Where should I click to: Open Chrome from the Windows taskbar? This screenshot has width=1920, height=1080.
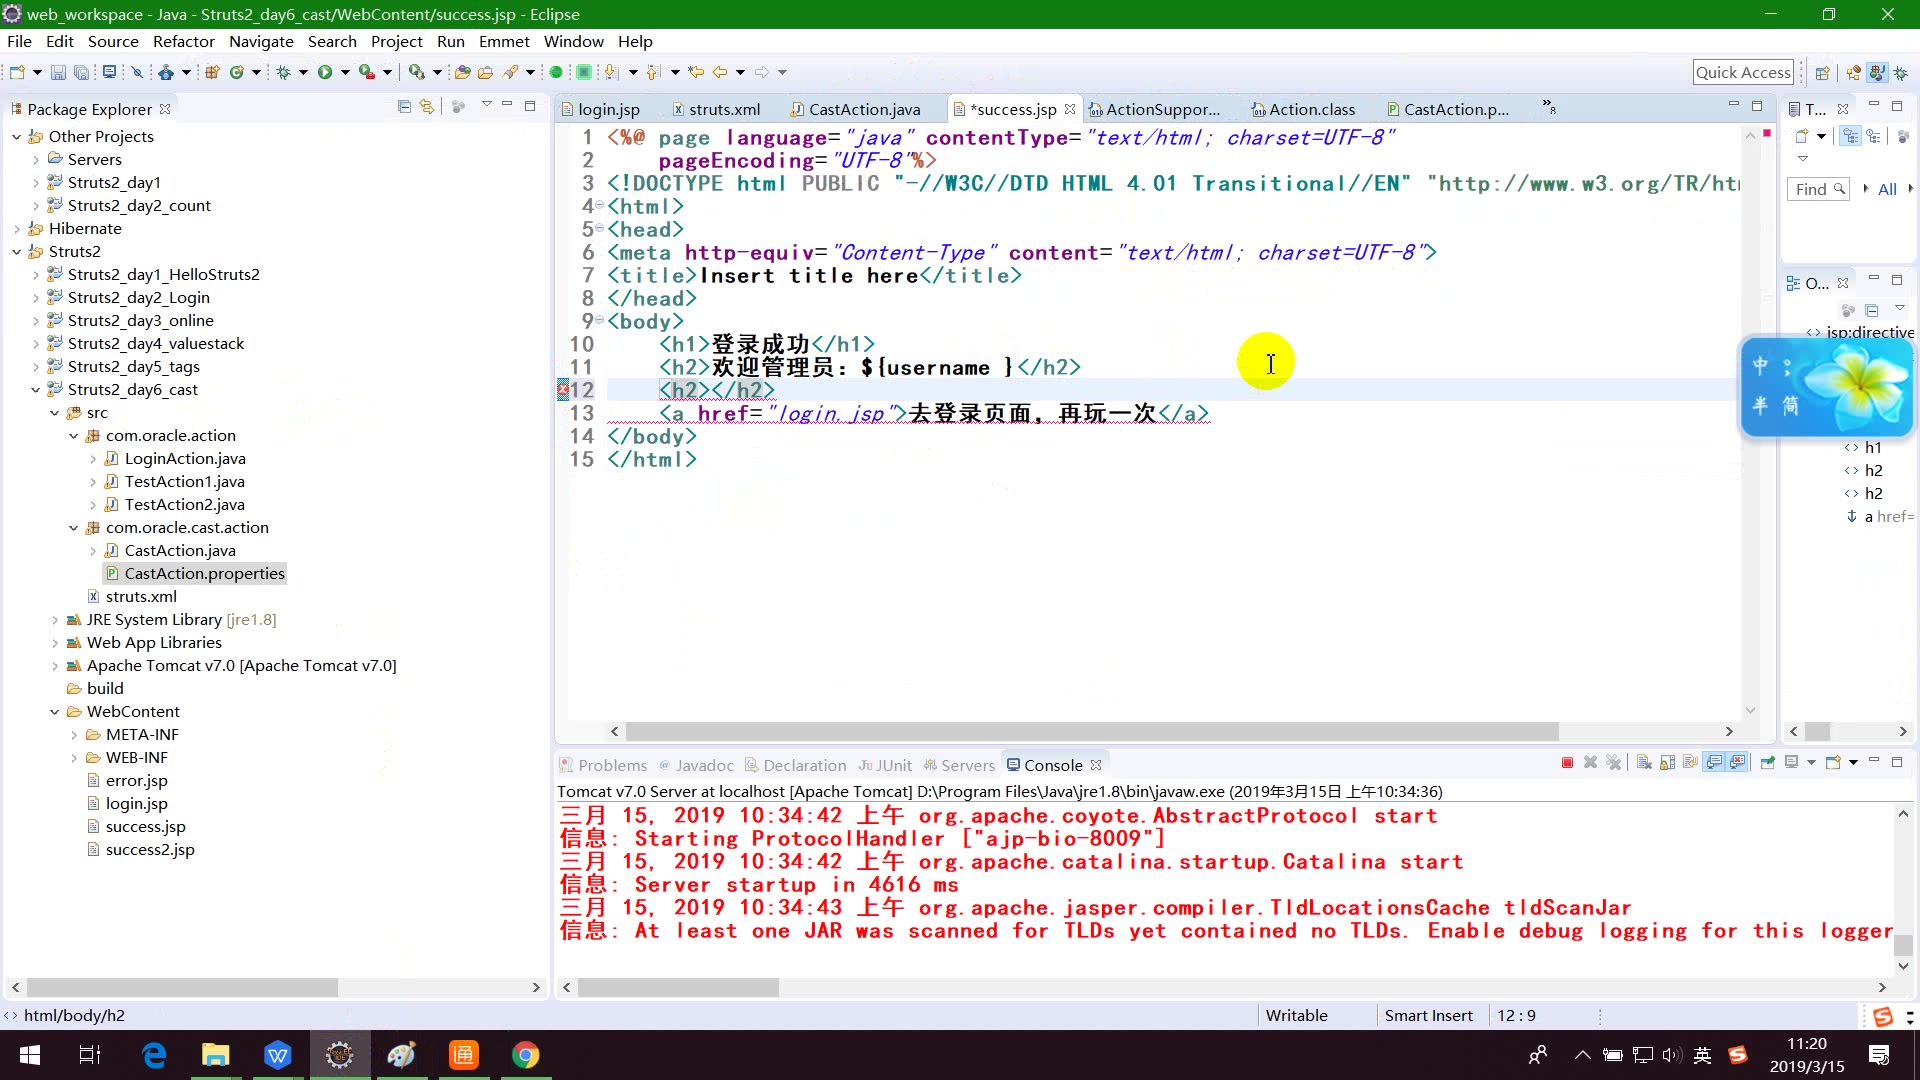525,1055
